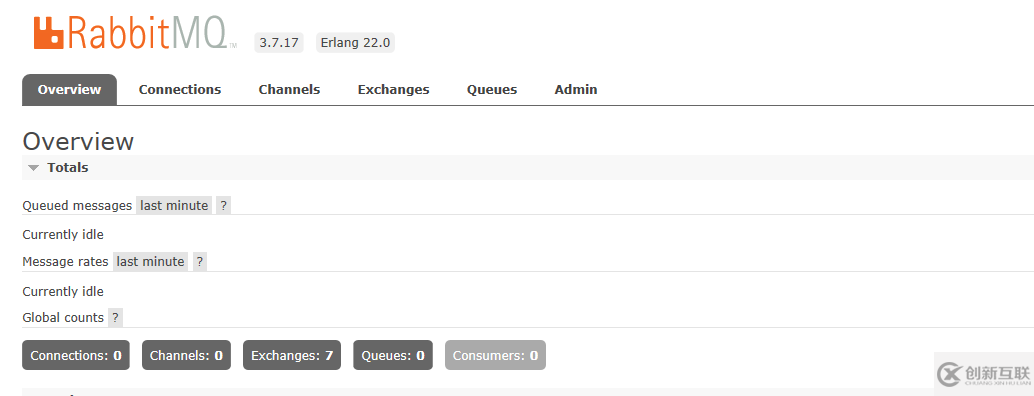Click the 3.7.17 version badge
The image size is (1034, 396).
[279, 43]
